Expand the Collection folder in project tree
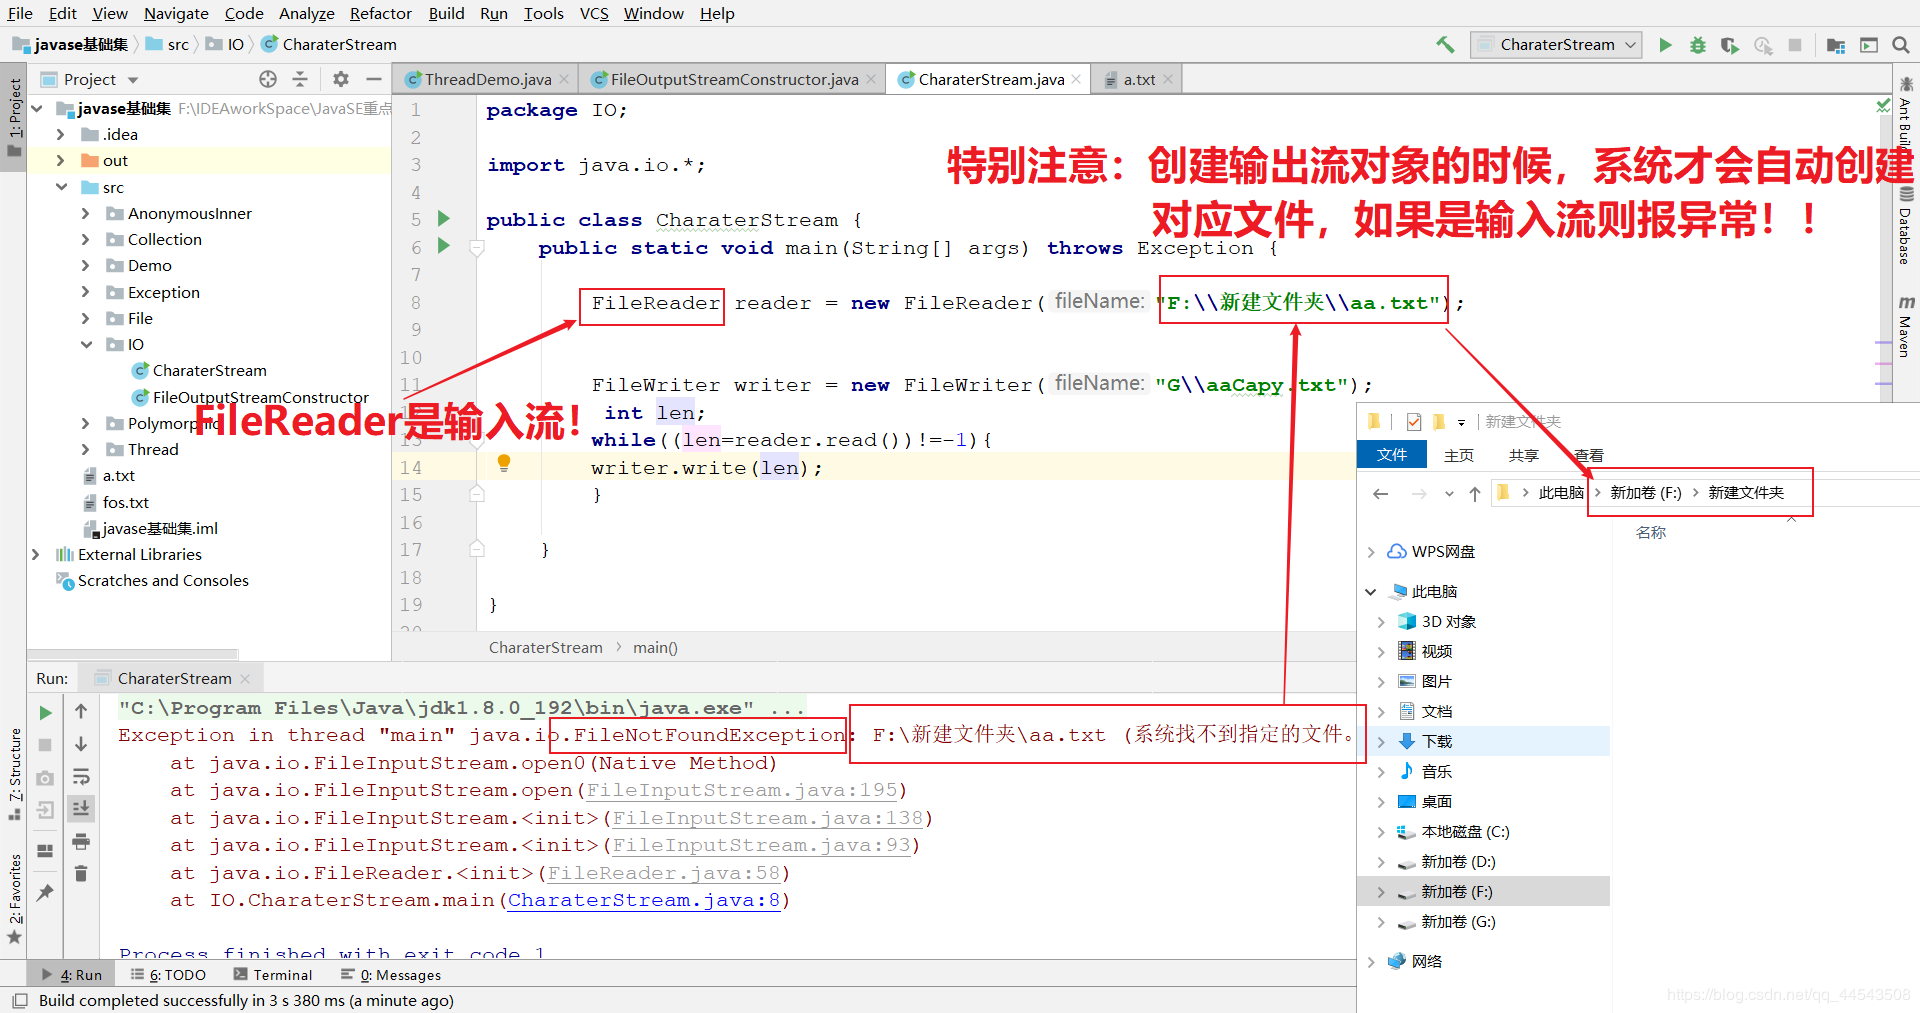Viewport: 1920px width, 1013px height. coord(85,240)
